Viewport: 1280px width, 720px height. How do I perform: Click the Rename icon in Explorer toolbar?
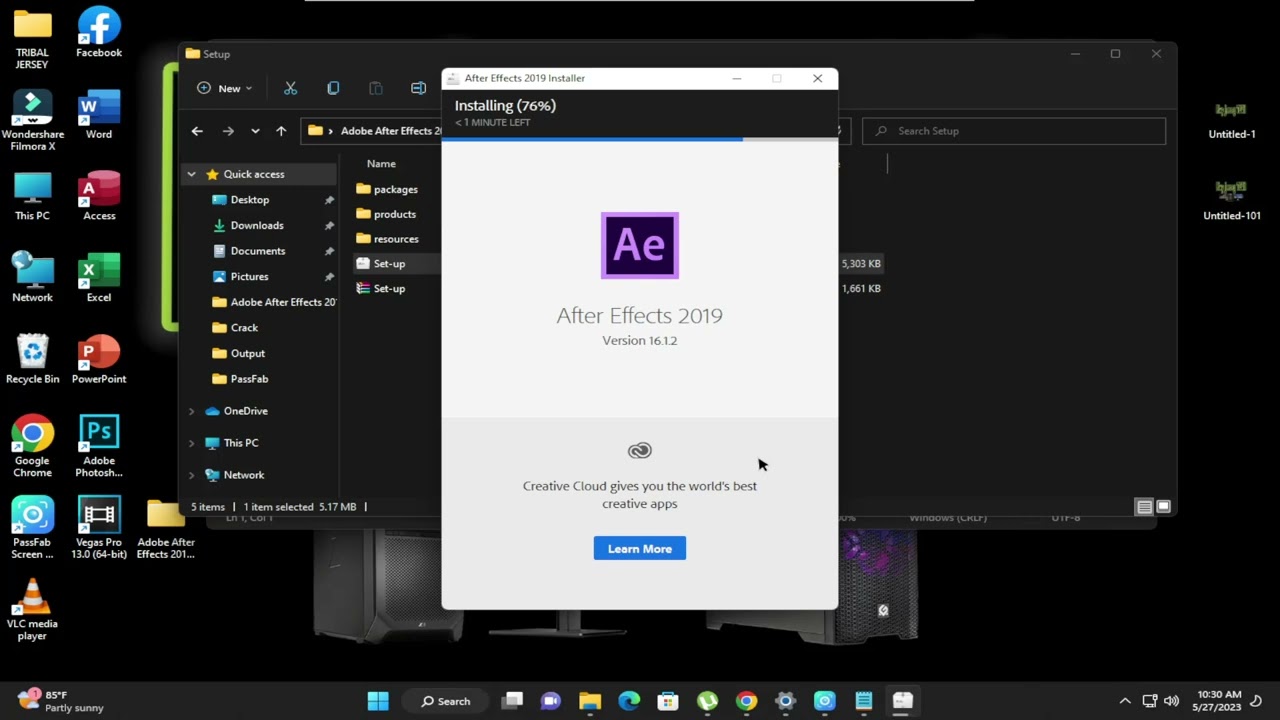click(418, 88)
